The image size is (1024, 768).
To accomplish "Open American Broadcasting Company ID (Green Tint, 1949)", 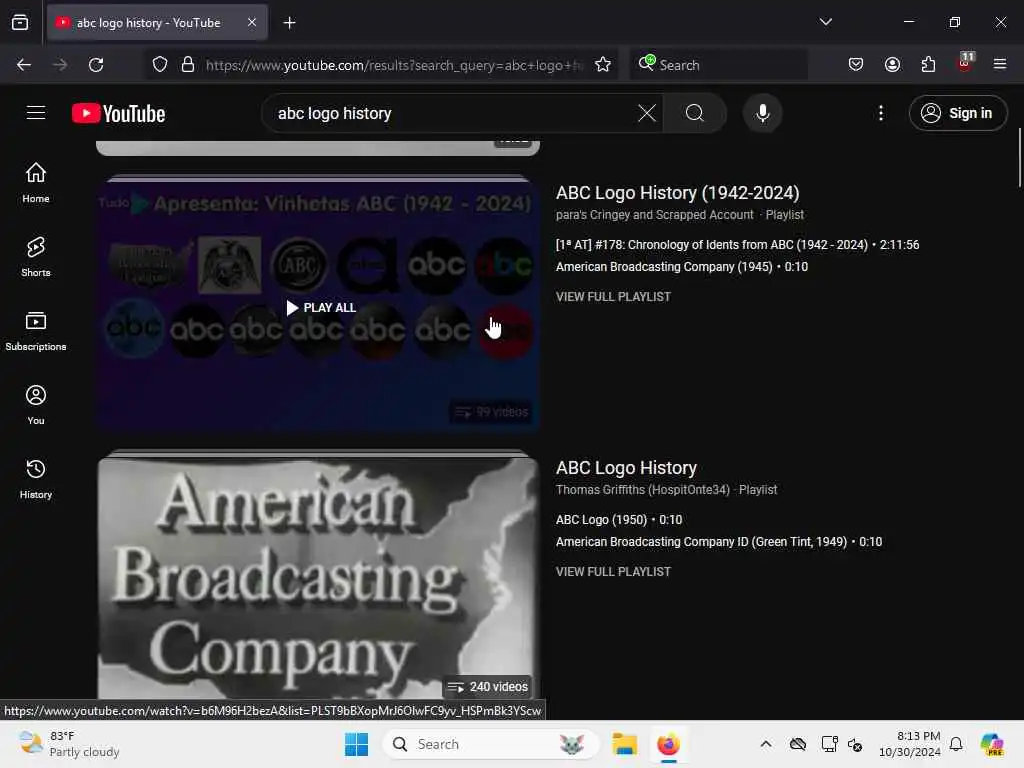I will coord(719,542).
